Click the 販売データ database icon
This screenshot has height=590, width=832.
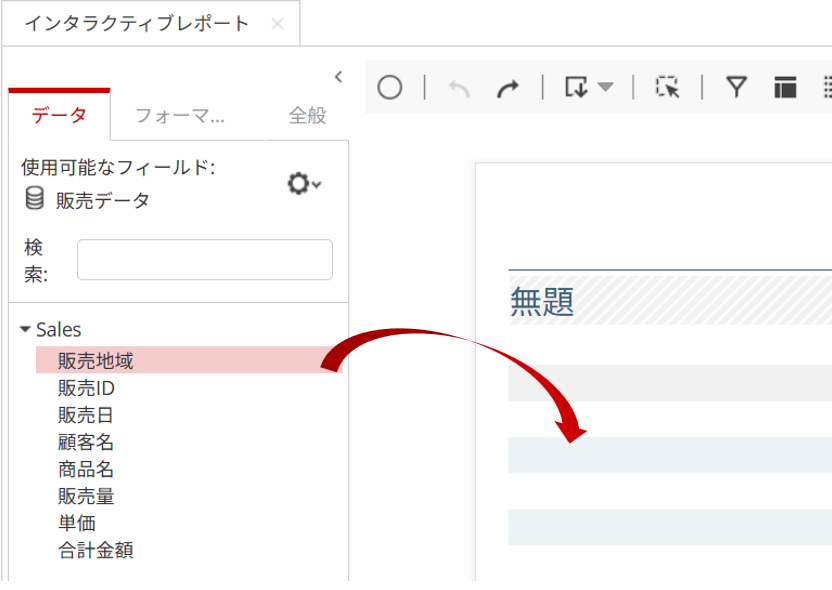pos(35,198)
